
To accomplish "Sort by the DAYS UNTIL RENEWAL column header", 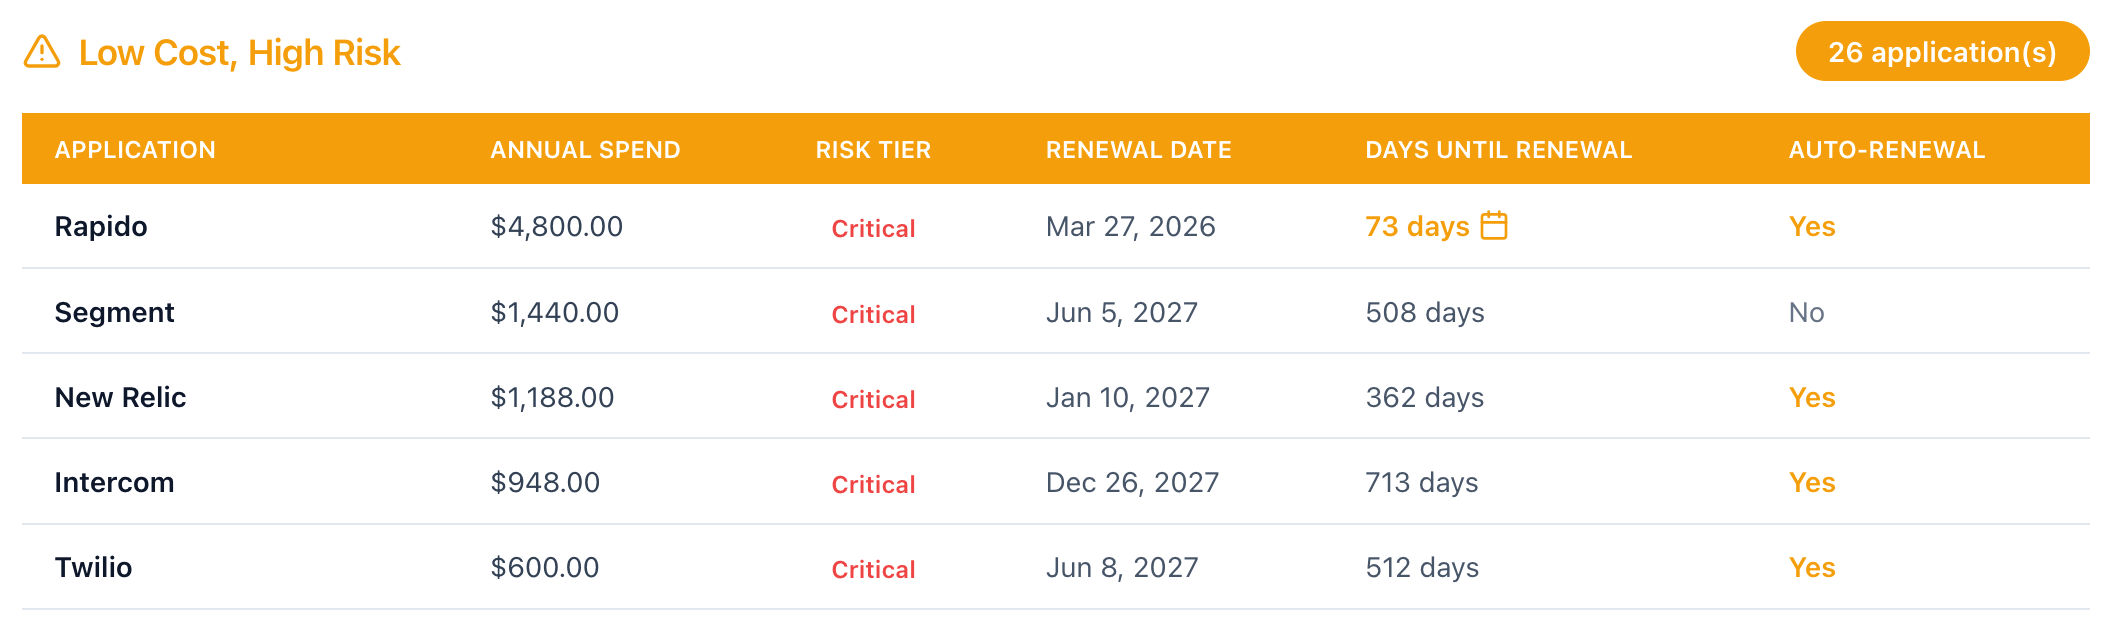I will (x=1498, y=149).
